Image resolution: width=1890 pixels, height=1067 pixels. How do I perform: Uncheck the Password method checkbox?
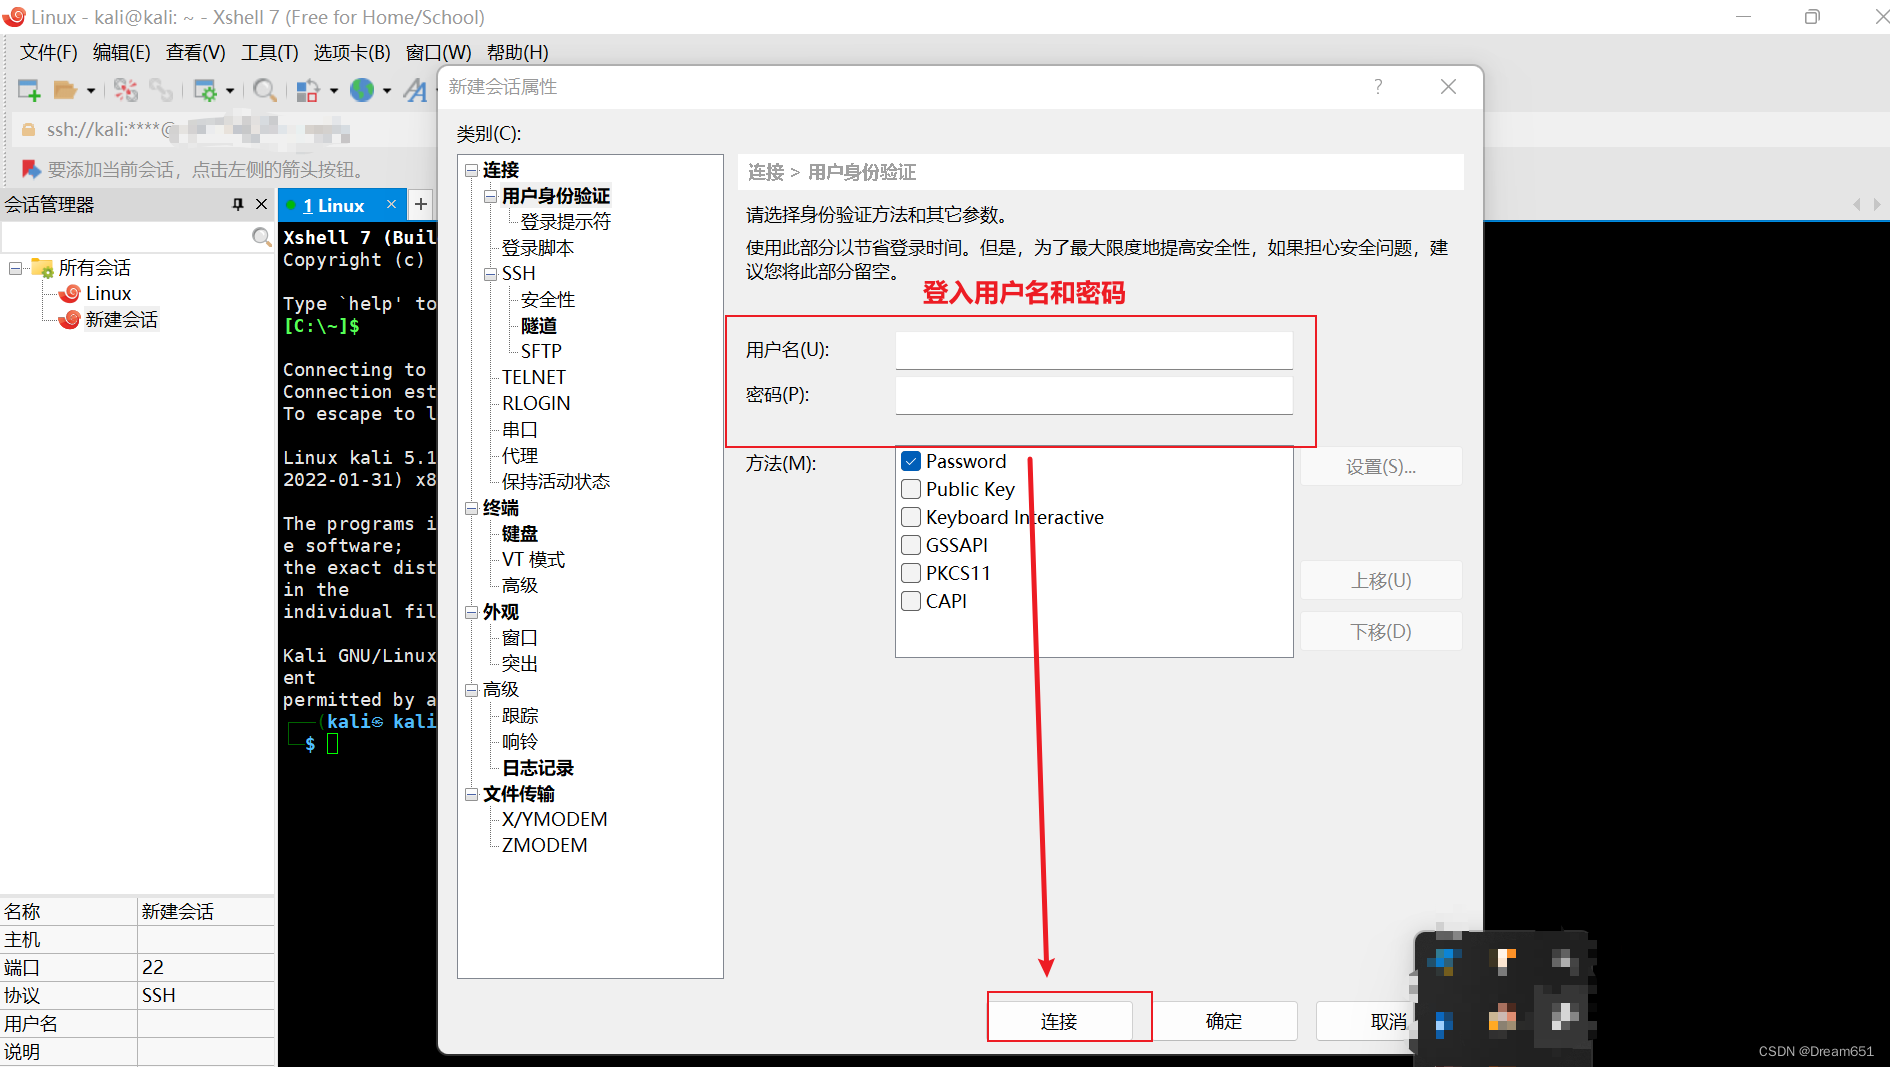tap(911, 461)
